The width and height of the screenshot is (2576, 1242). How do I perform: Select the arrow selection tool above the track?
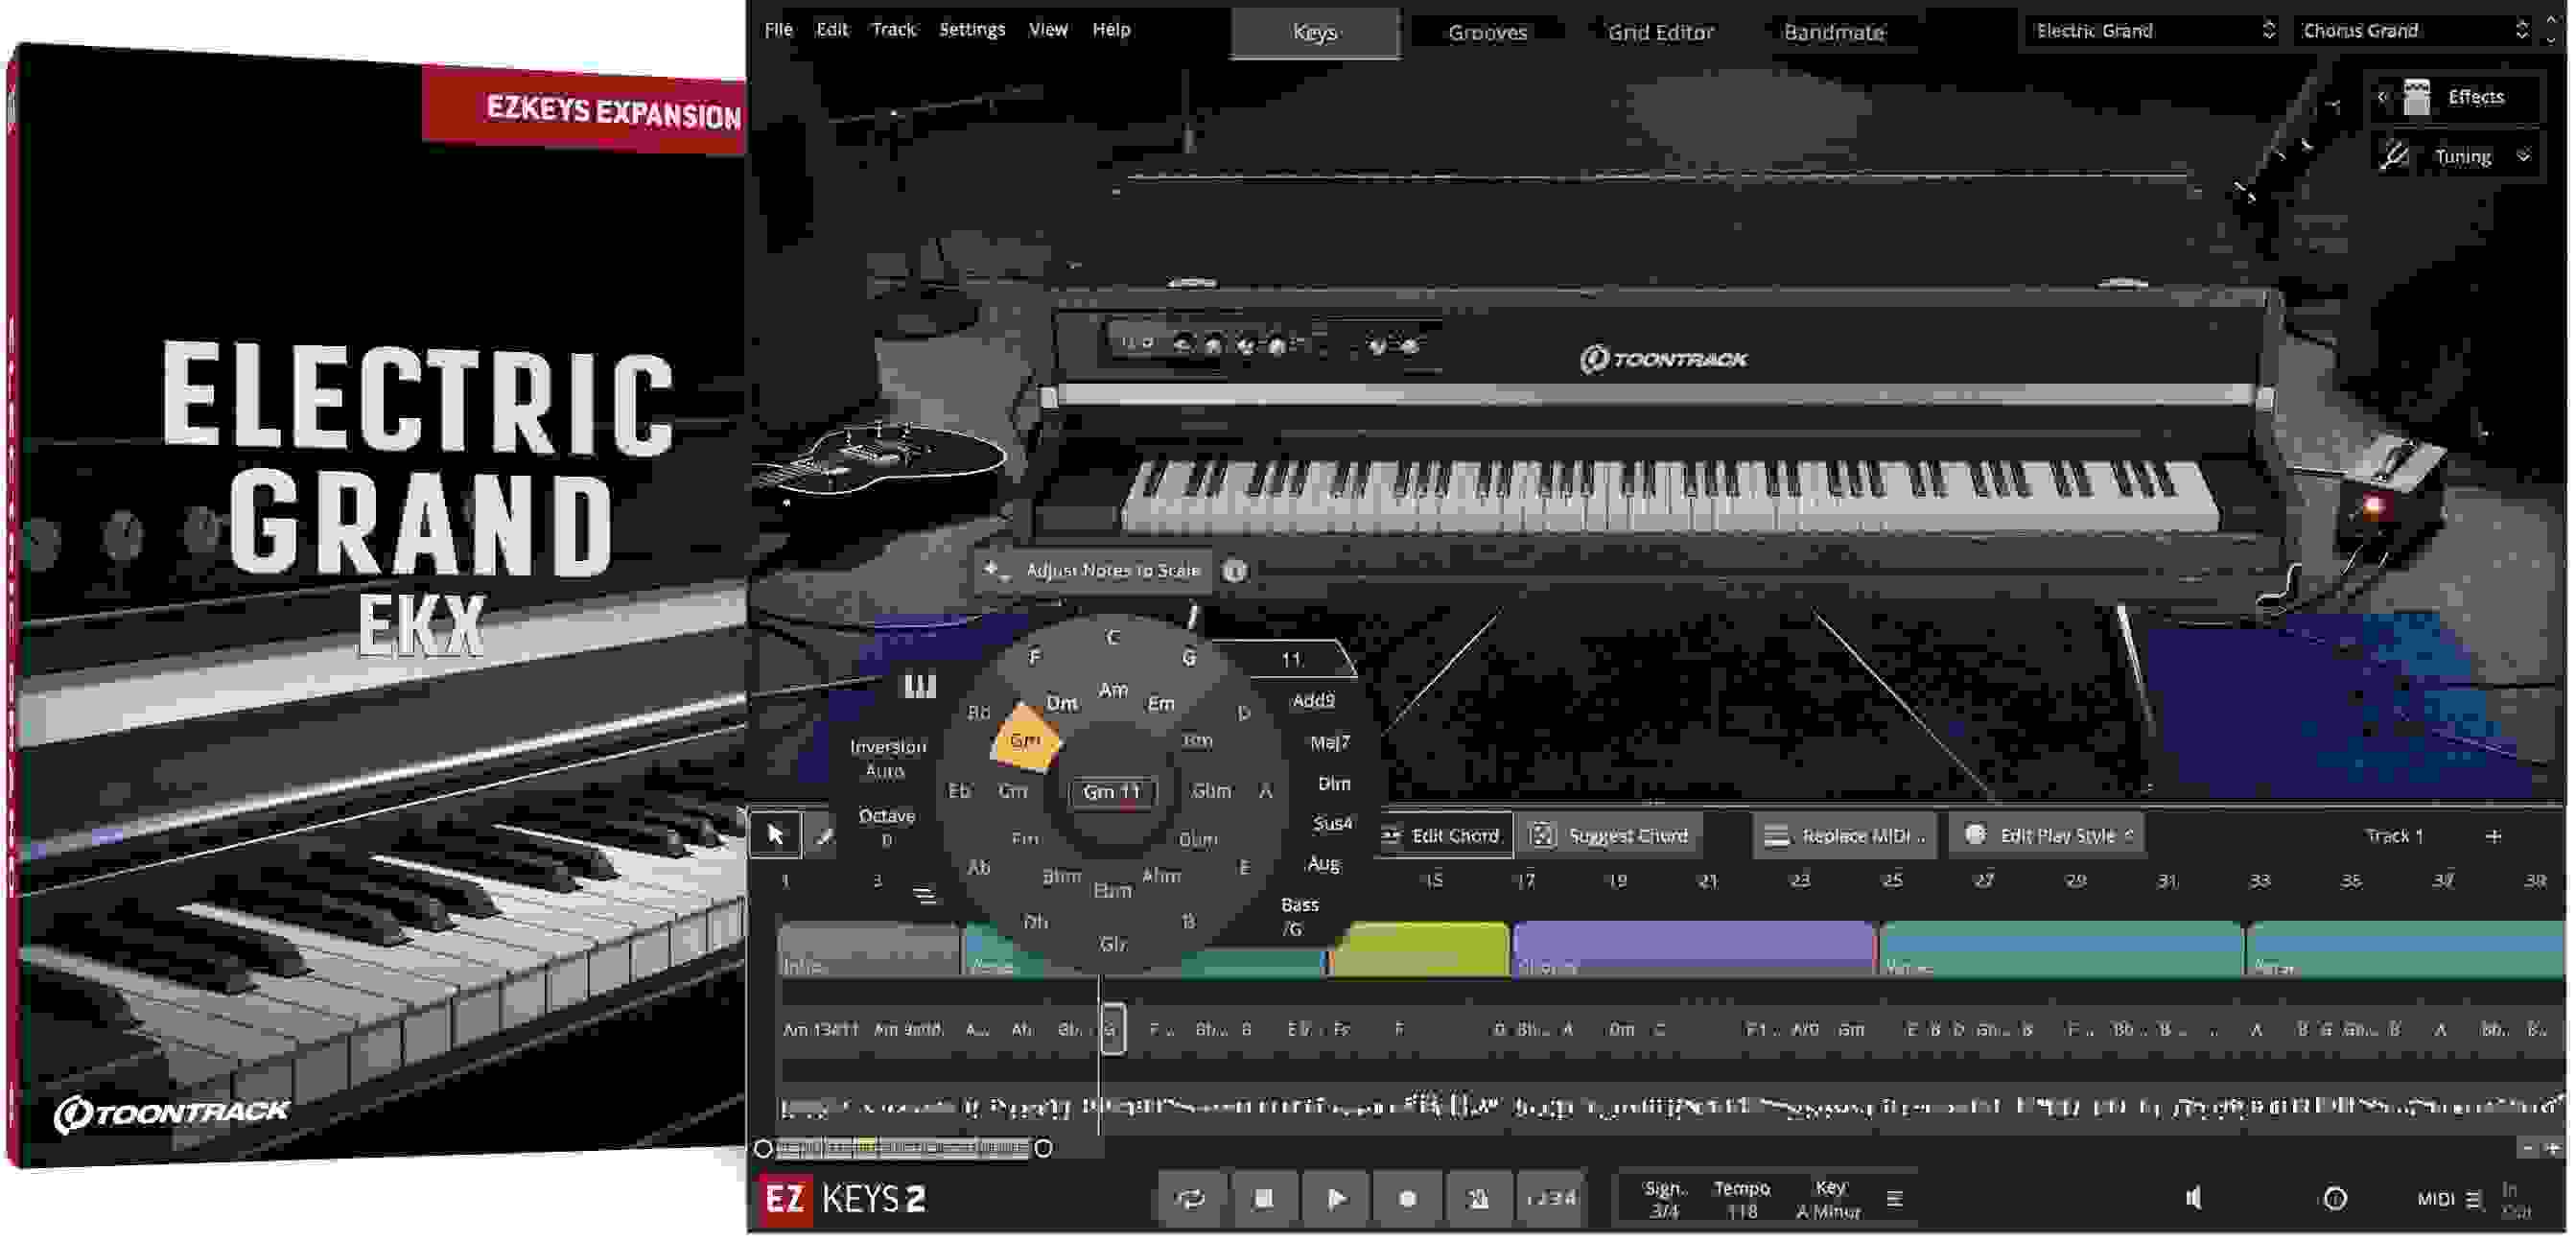777,833
